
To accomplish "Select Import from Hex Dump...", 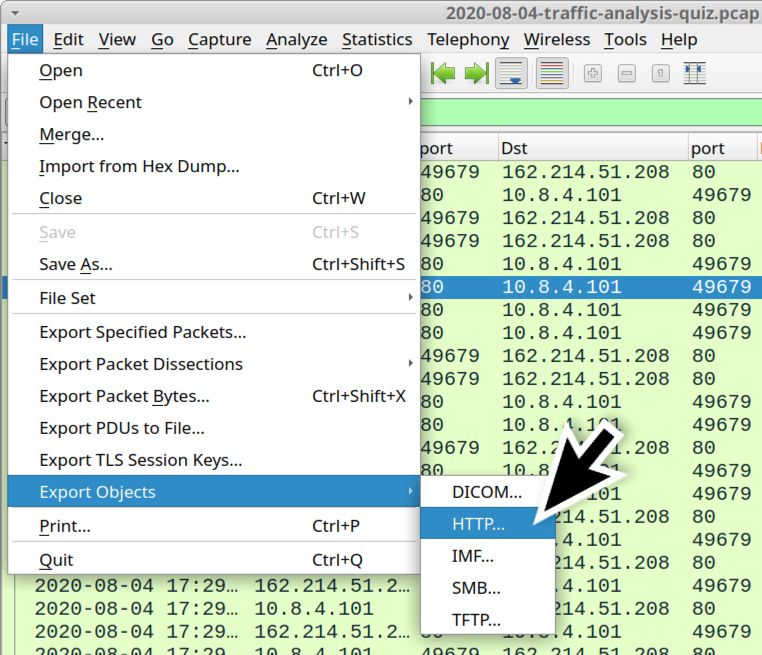I will tap(214, 167).
